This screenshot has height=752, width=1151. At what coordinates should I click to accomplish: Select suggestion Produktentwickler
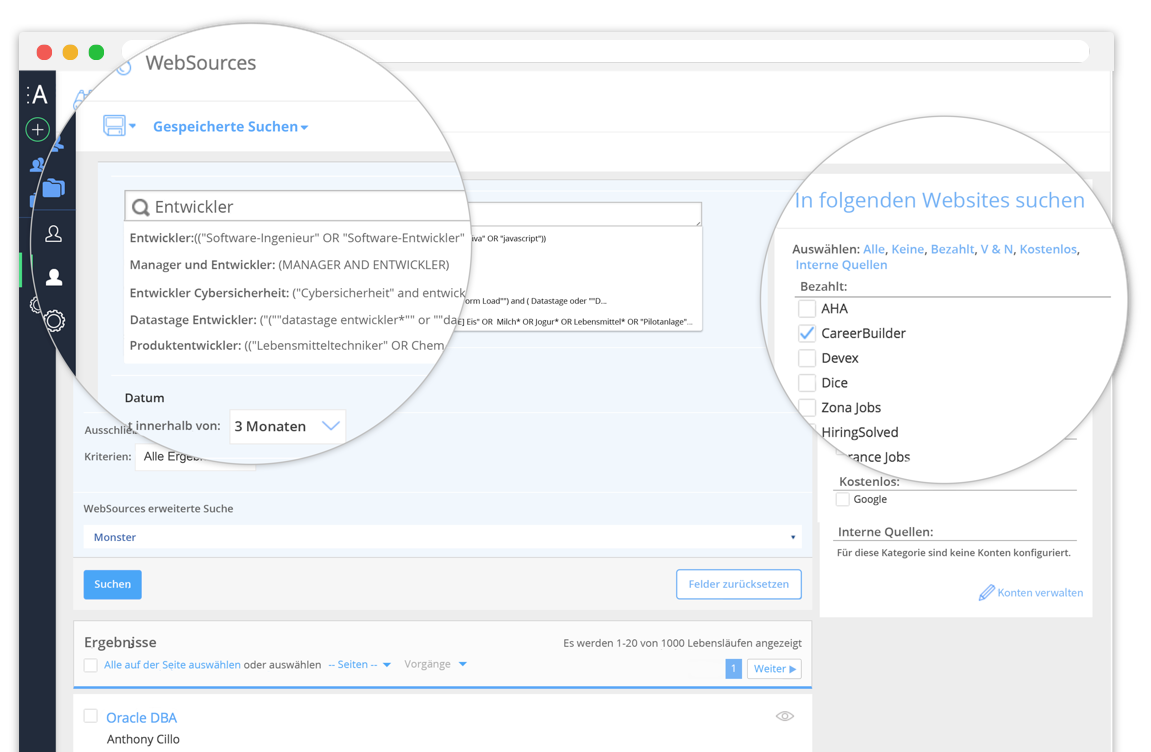click(x=287, y=346)
